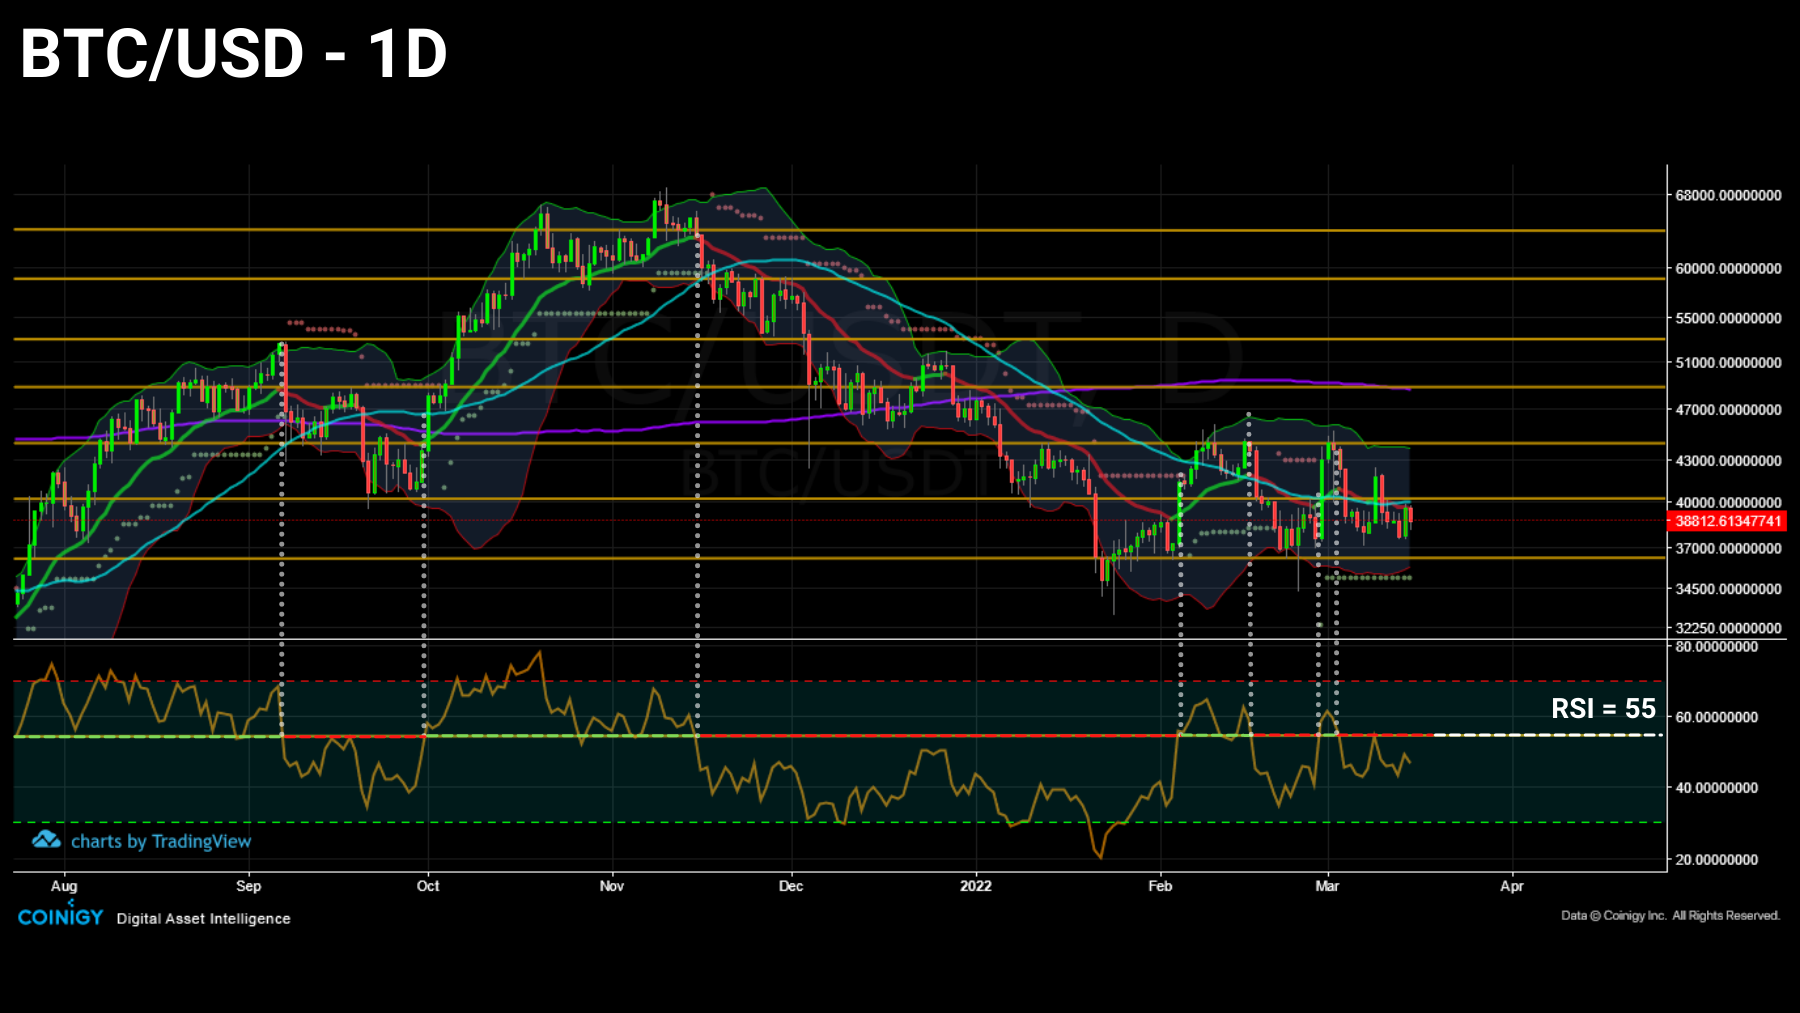The image size is (1800, 1013).
Task: Open the 'charts by TradingView' link
Action: (x=160, y=840)
